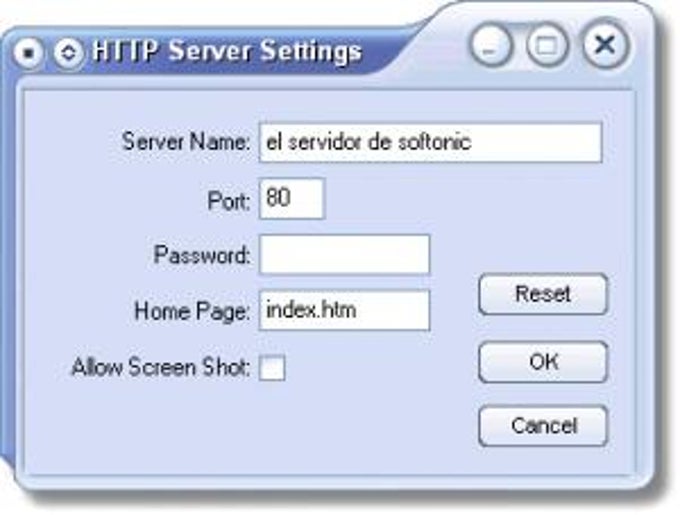Viewport: 680px width, 515px height.
Task: Click the Password label
Action: [202, 254]
